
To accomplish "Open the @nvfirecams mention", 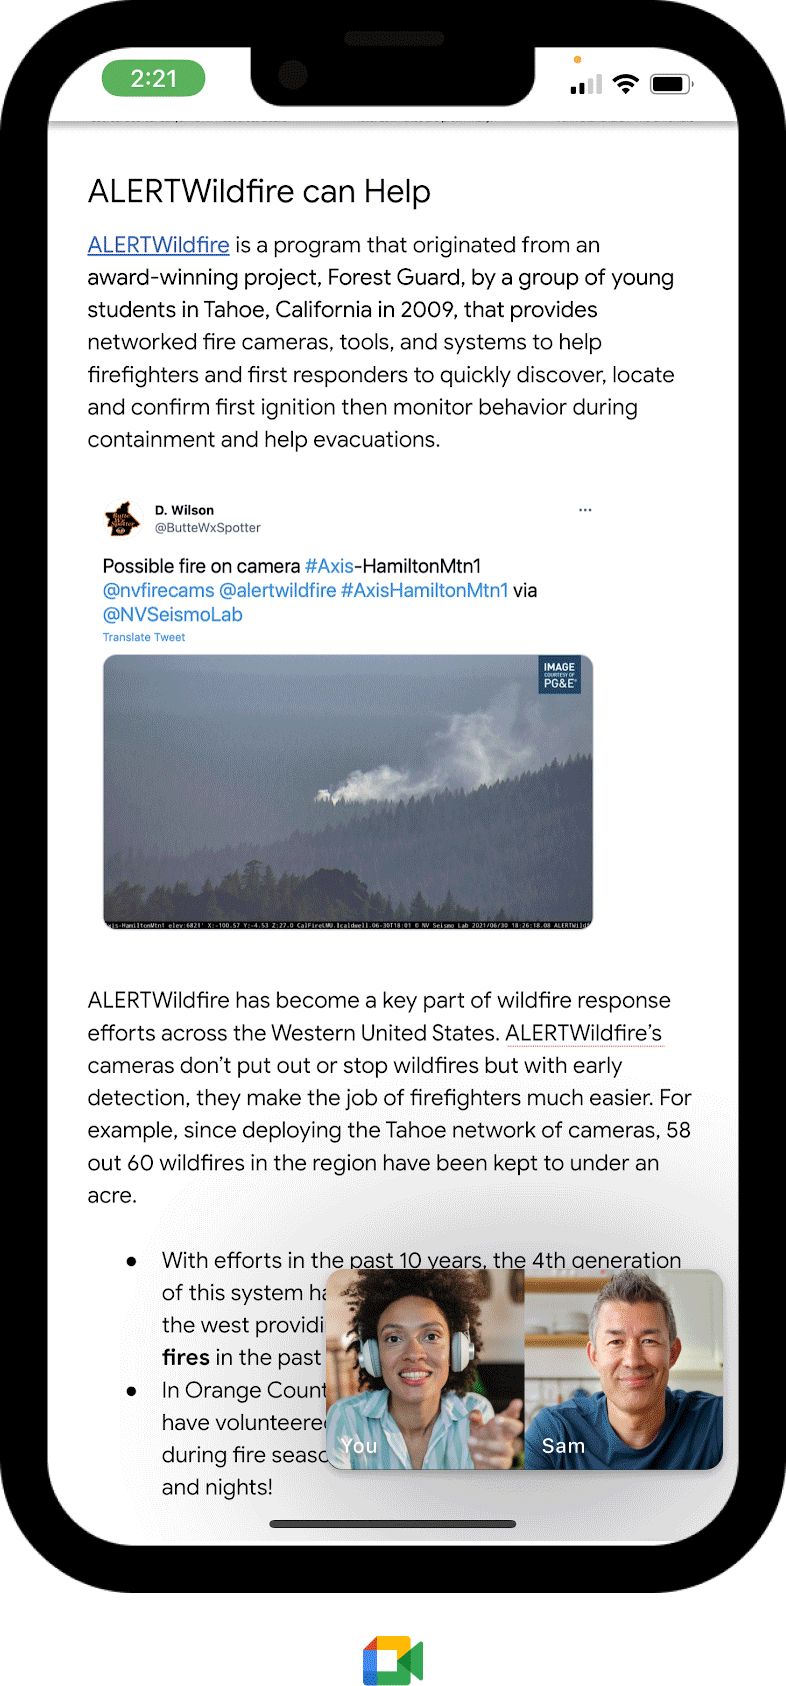I will tap(158, 590).
